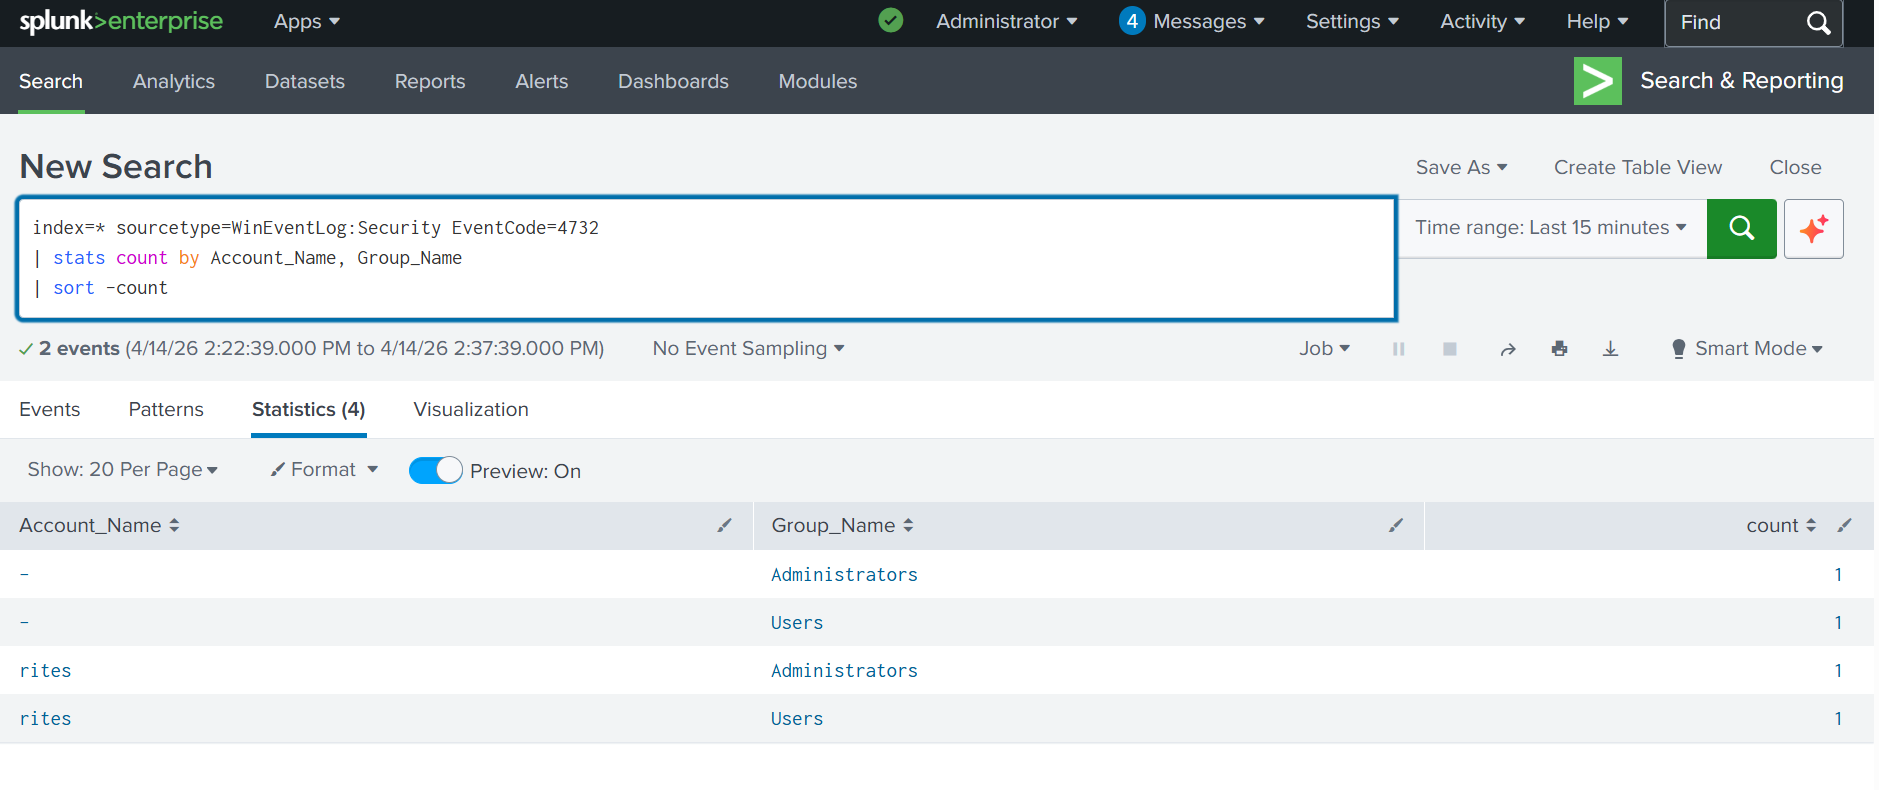Screen dimensions: 1879x790
Task: Expand the No Event Sampling menu
Action: 748,349
